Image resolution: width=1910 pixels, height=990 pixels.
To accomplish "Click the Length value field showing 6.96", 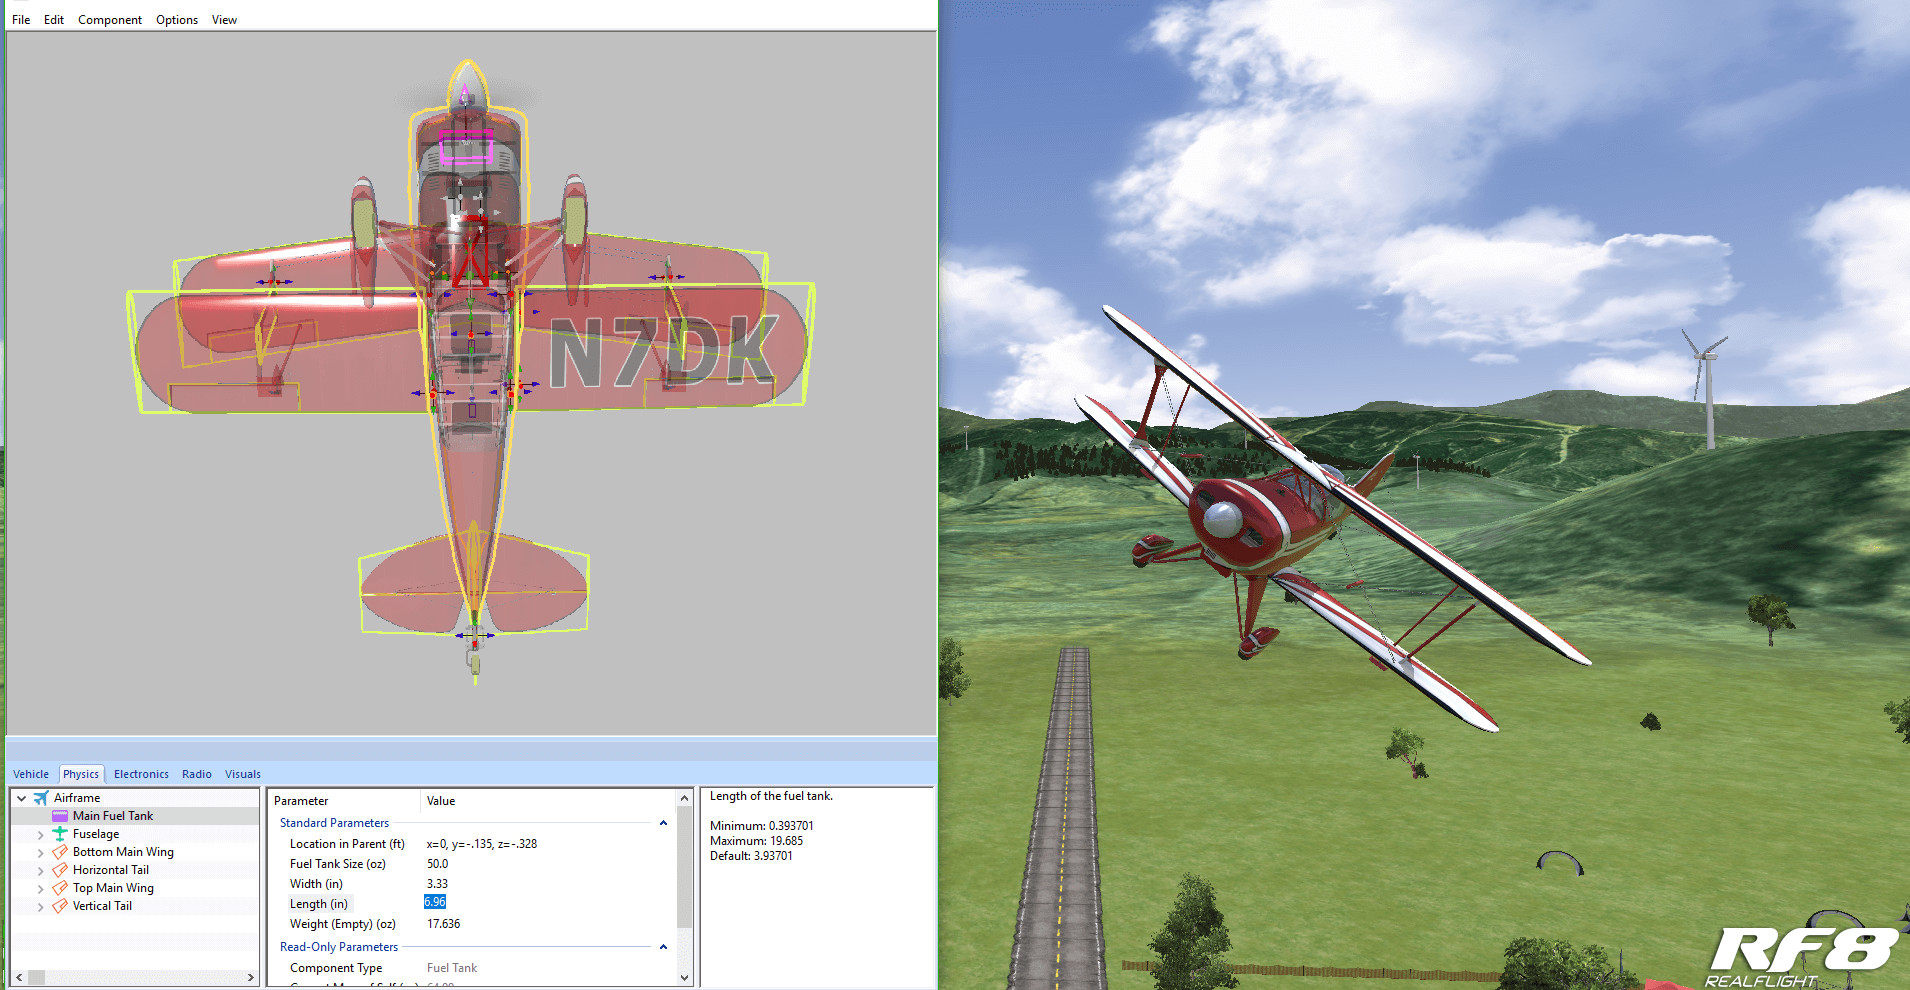I will [x=435, y=902].
